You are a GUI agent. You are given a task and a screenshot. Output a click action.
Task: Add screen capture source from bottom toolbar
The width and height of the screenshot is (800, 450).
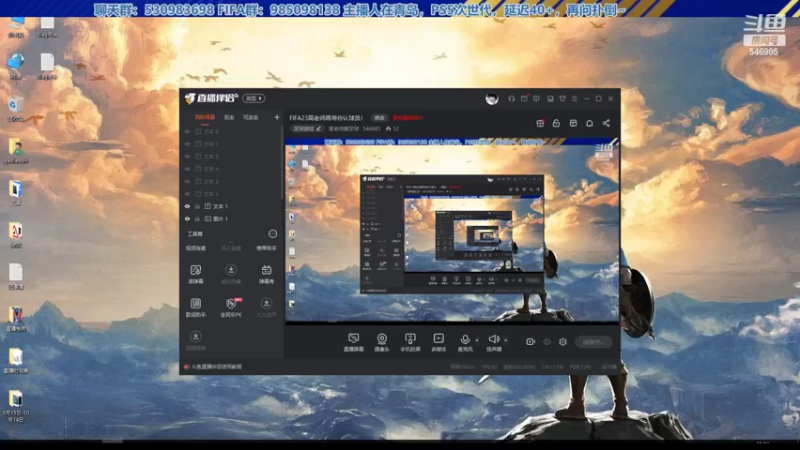click(354, 342)
